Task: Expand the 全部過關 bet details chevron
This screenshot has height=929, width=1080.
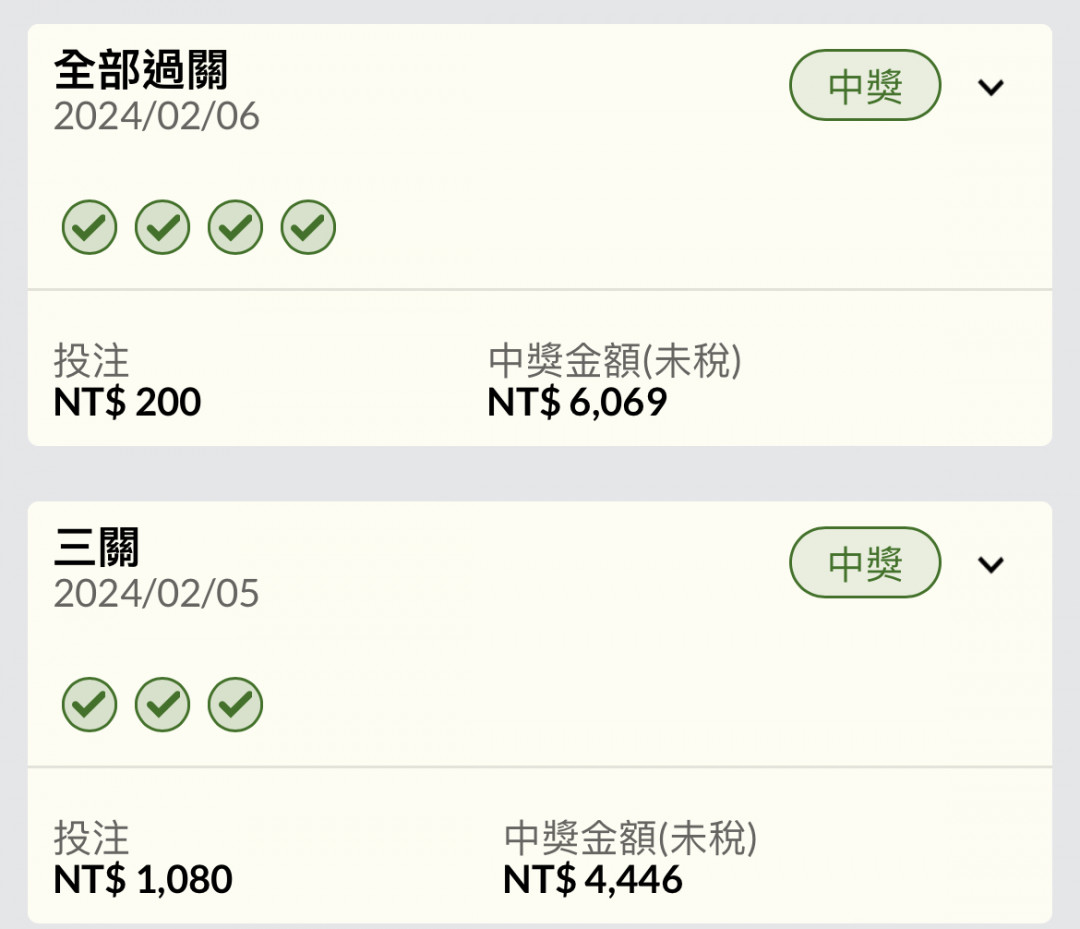Action: pyautogui.click(x=991, y=87)
